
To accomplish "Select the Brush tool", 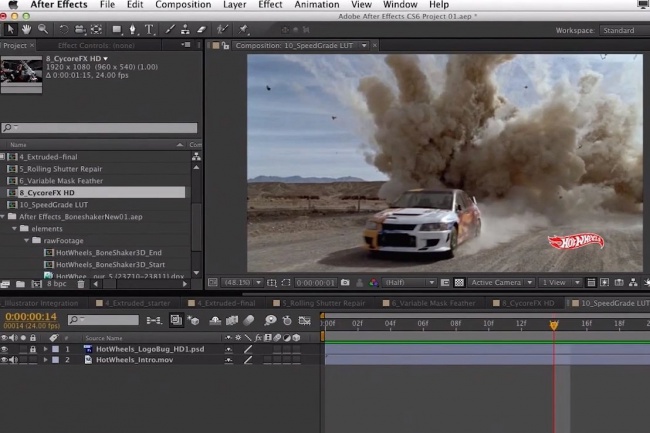I will tap(170, 29).
